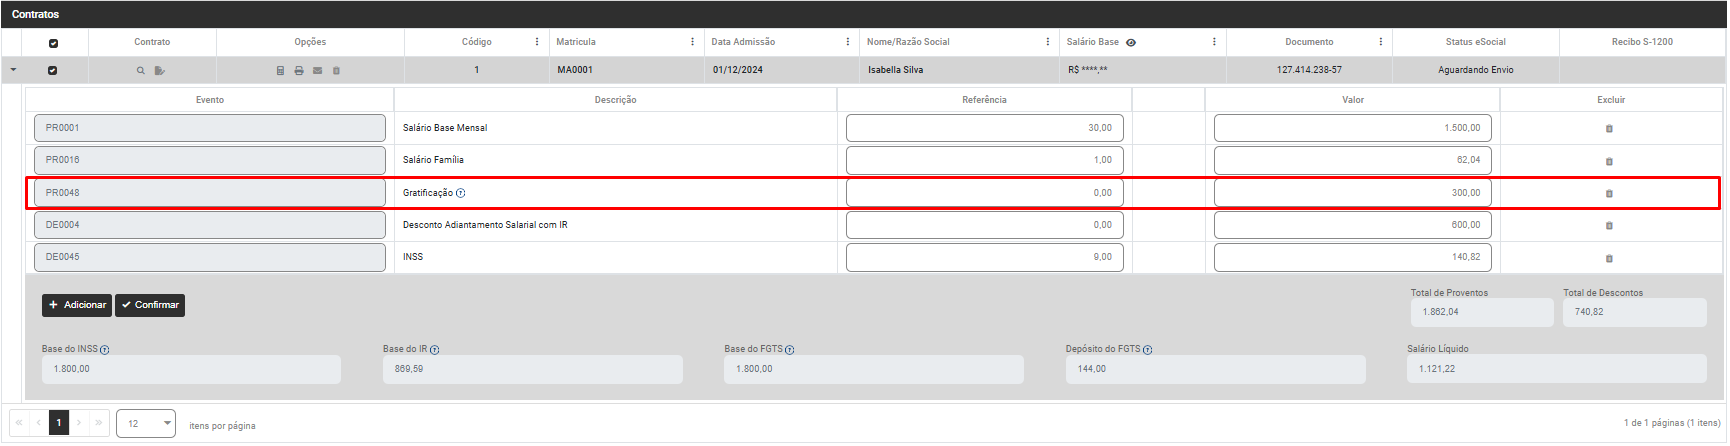Open the calculator icon in Opções
This screenshot has width=1730, height=446.
coord(280,71)
